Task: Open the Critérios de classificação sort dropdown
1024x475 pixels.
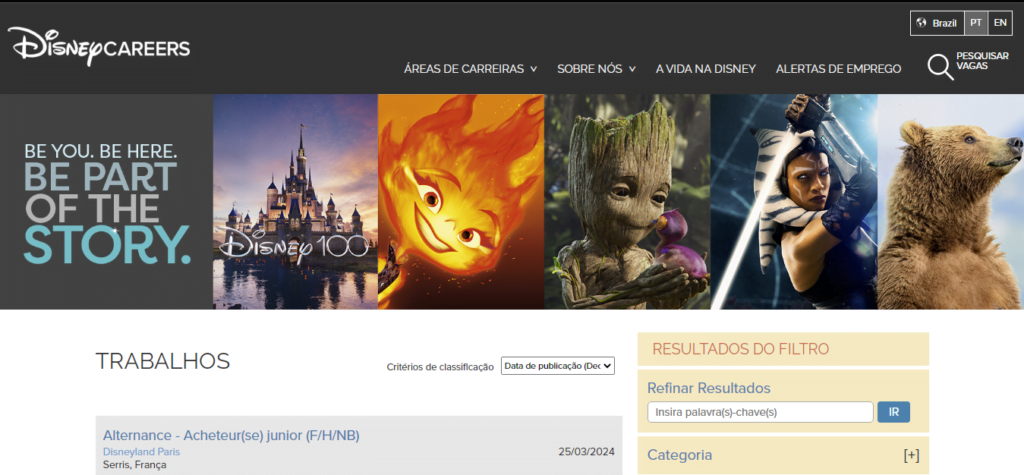Action: [x=558, y=366]
